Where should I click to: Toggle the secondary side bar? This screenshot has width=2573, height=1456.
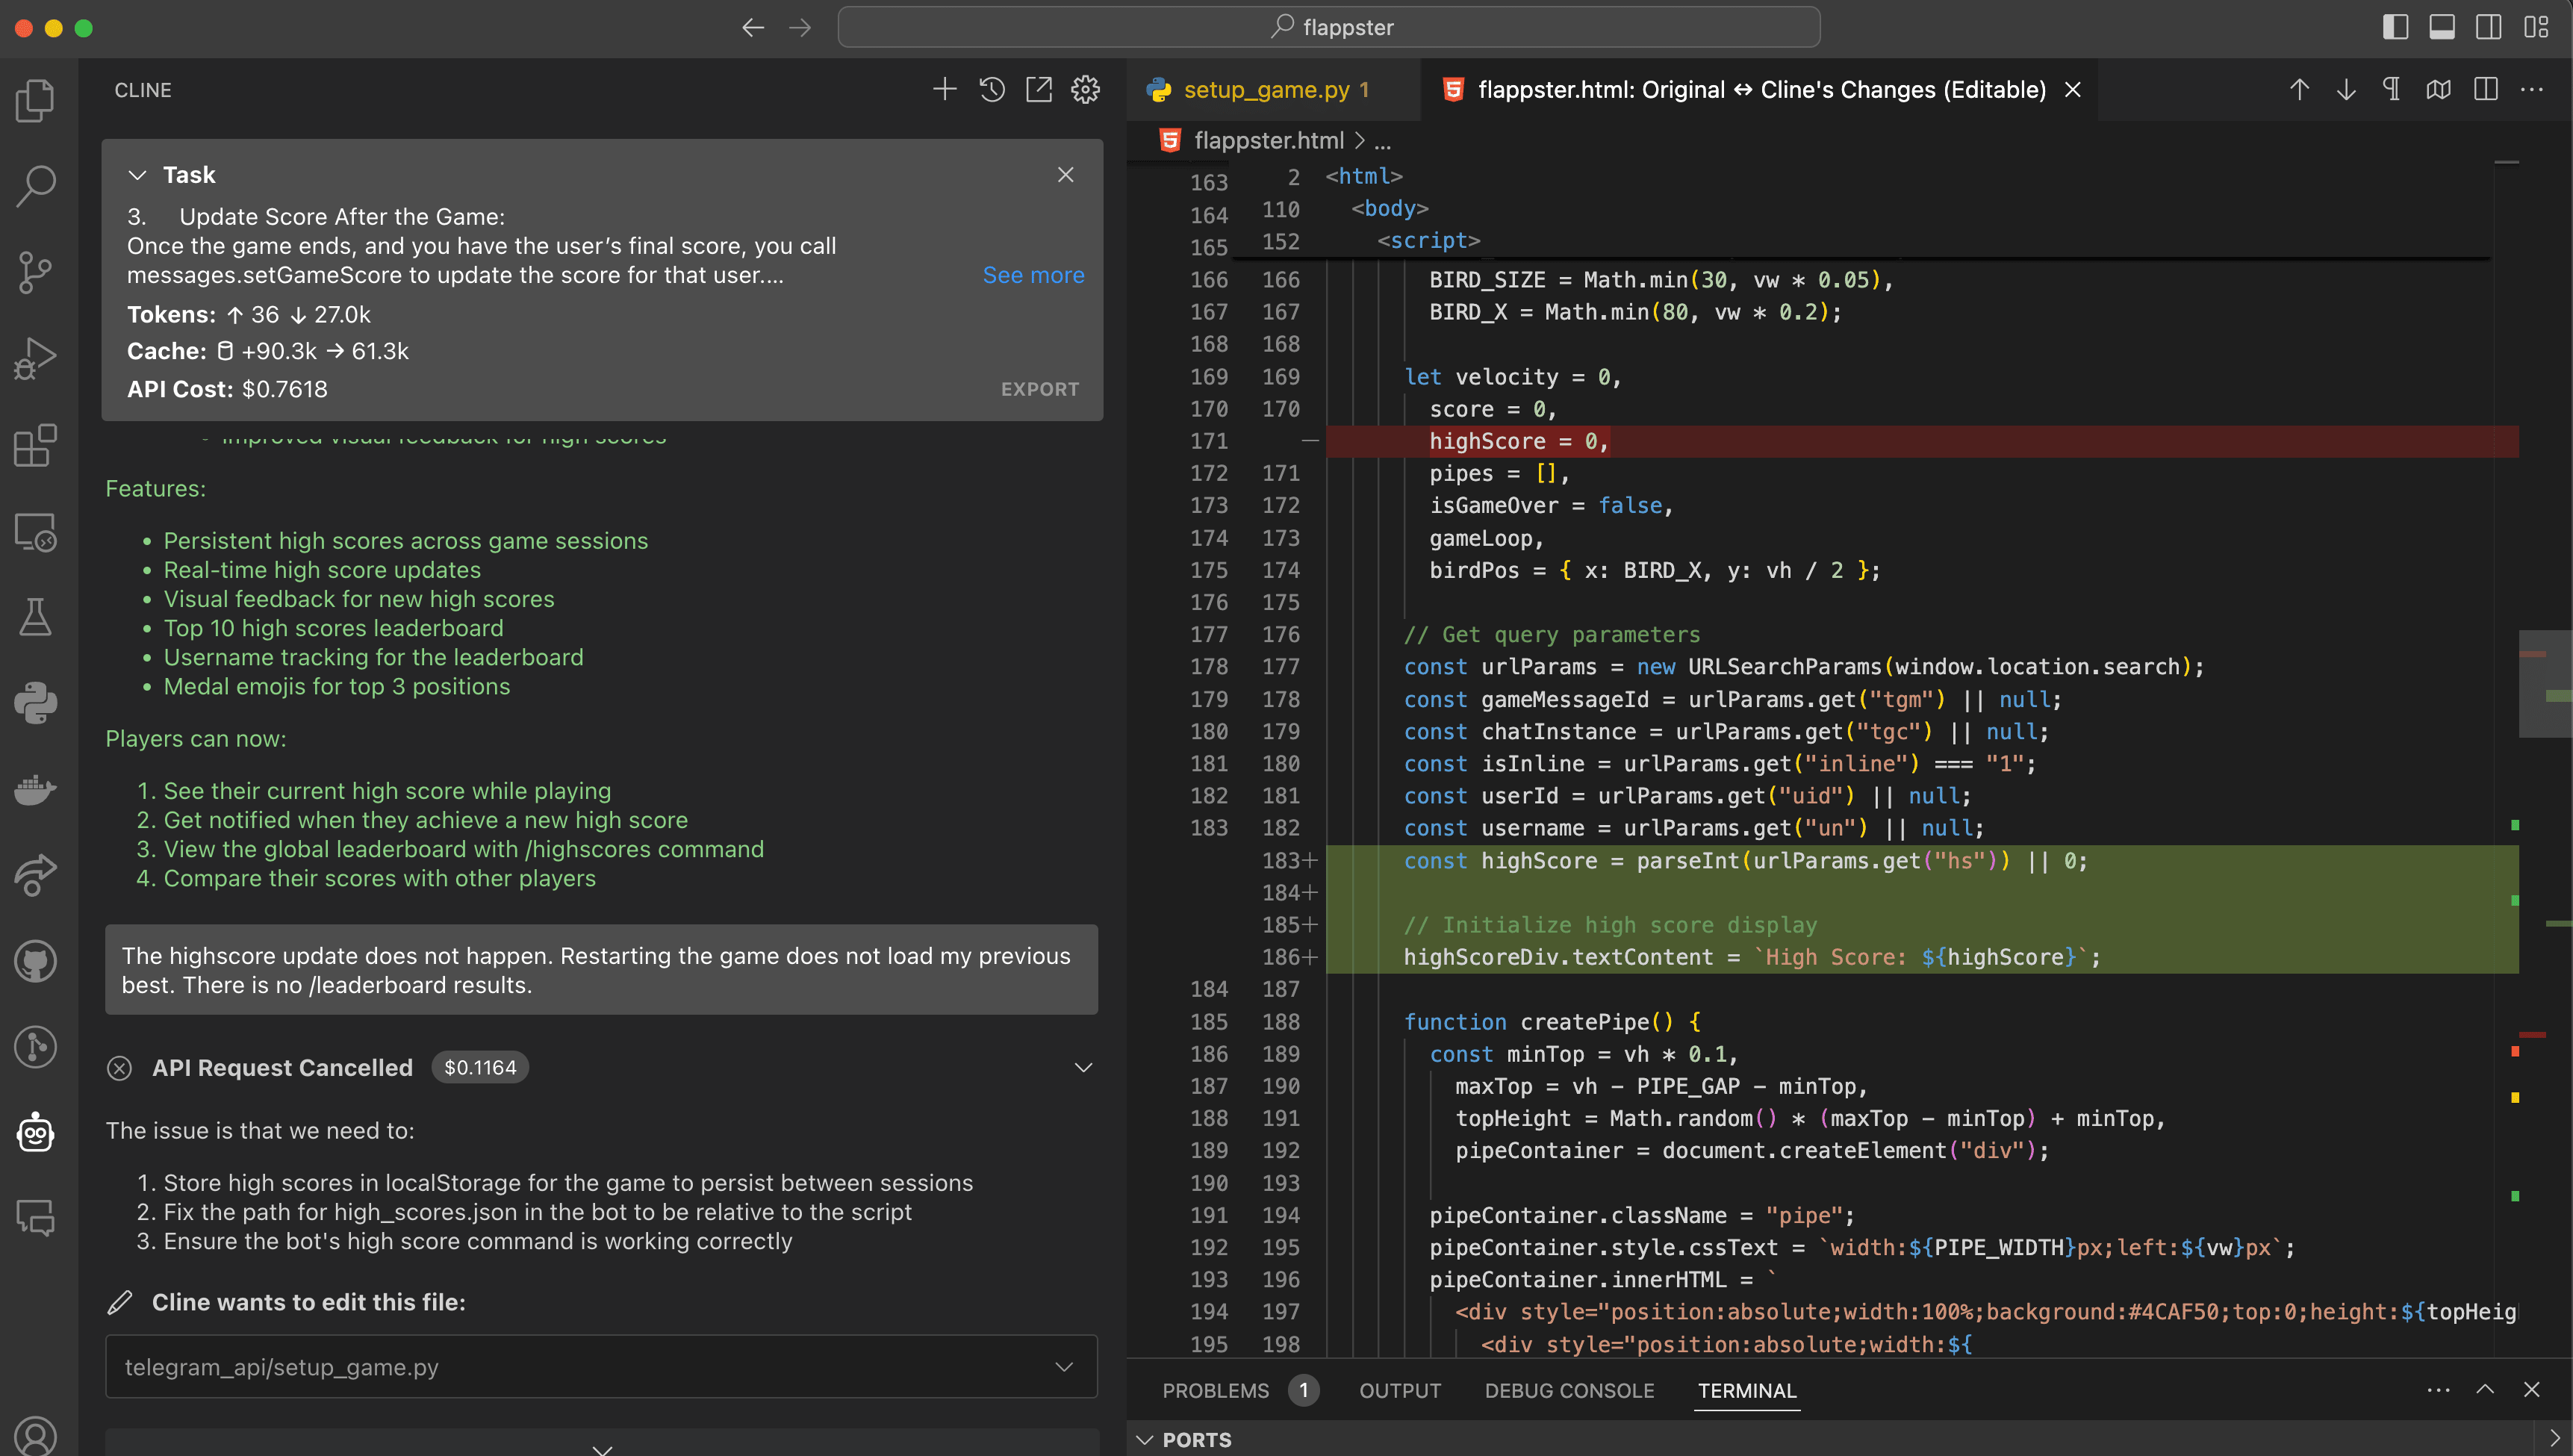pyautogui.click(x=2489, y=28)
